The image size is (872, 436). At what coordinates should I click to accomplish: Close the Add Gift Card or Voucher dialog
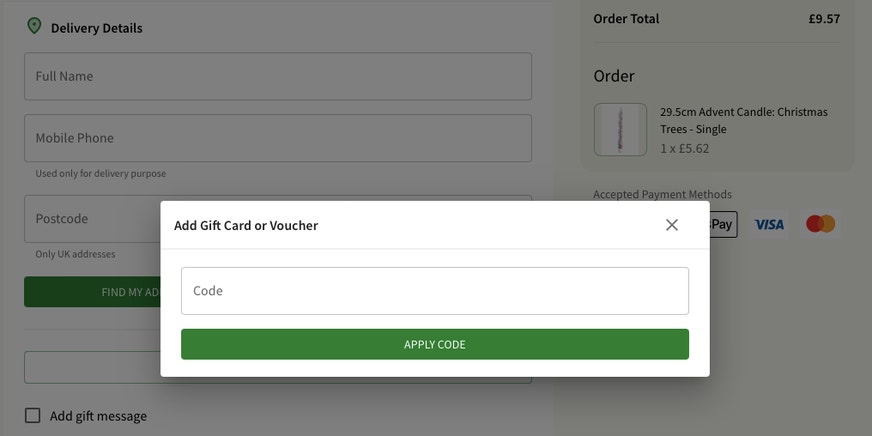(672, 225)
